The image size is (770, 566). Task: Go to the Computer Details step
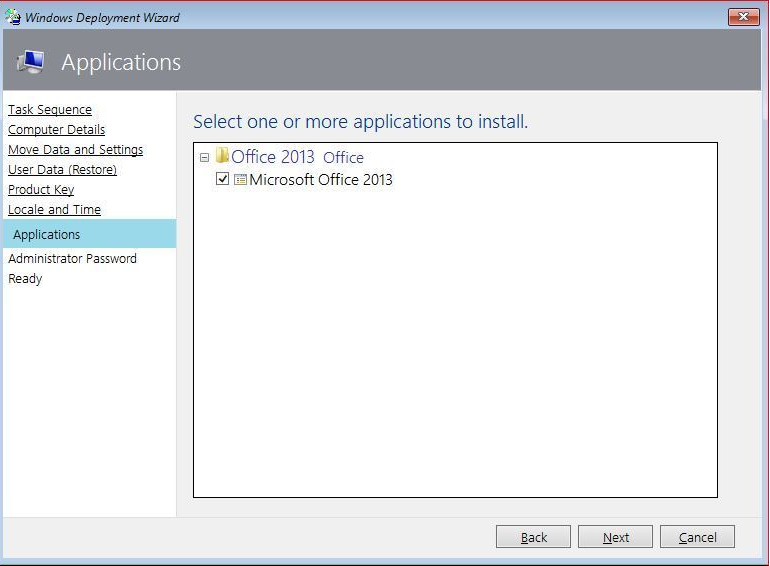click(56, 130)
